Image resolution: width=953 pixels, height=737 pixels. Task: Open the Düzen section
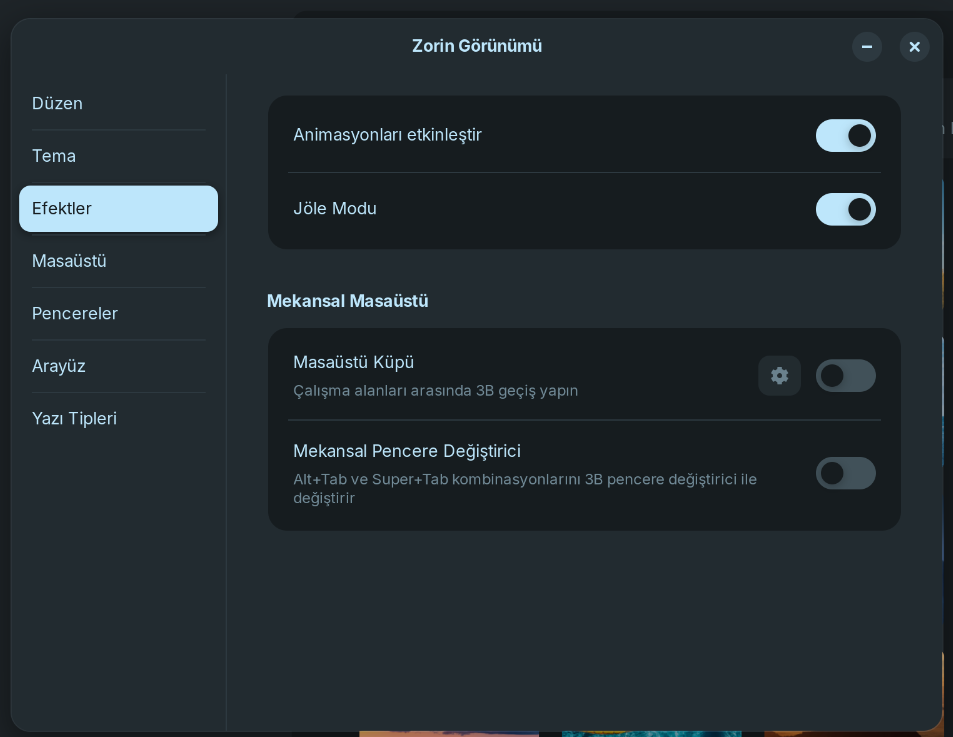(x=119, y=103)
